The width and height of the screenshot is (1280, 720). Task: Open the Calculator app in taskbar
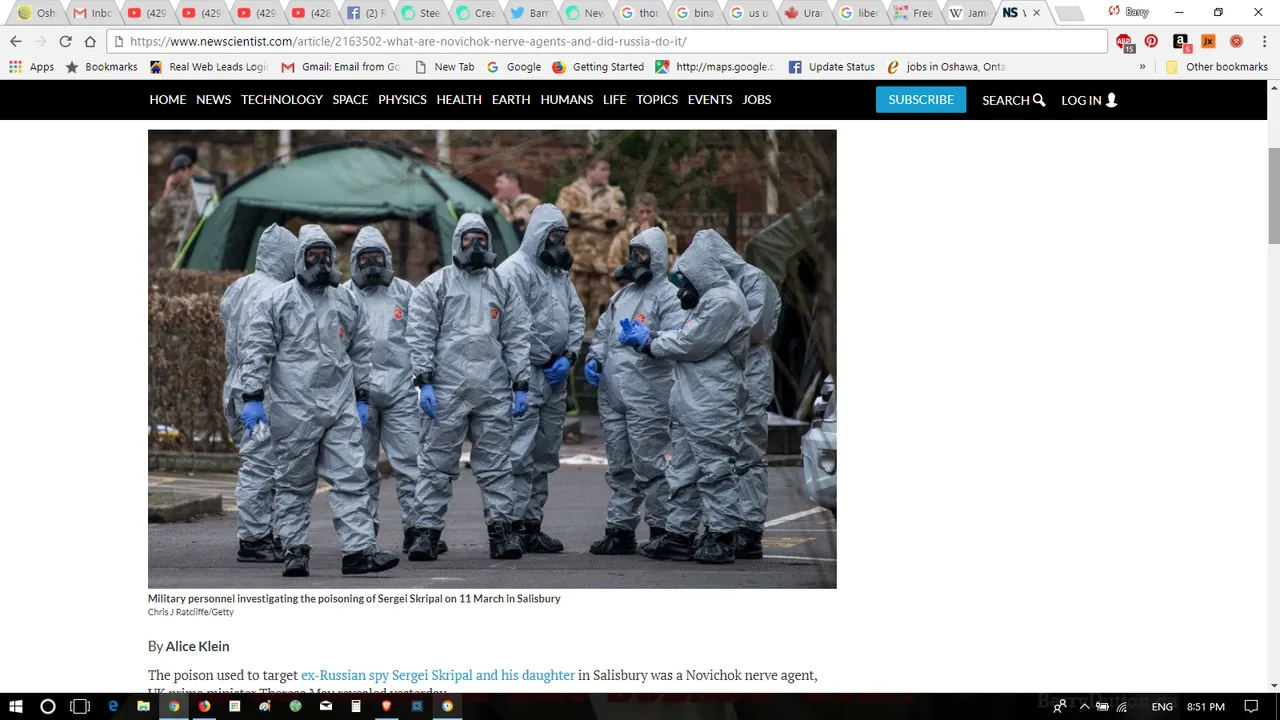[x=356, y=706]
